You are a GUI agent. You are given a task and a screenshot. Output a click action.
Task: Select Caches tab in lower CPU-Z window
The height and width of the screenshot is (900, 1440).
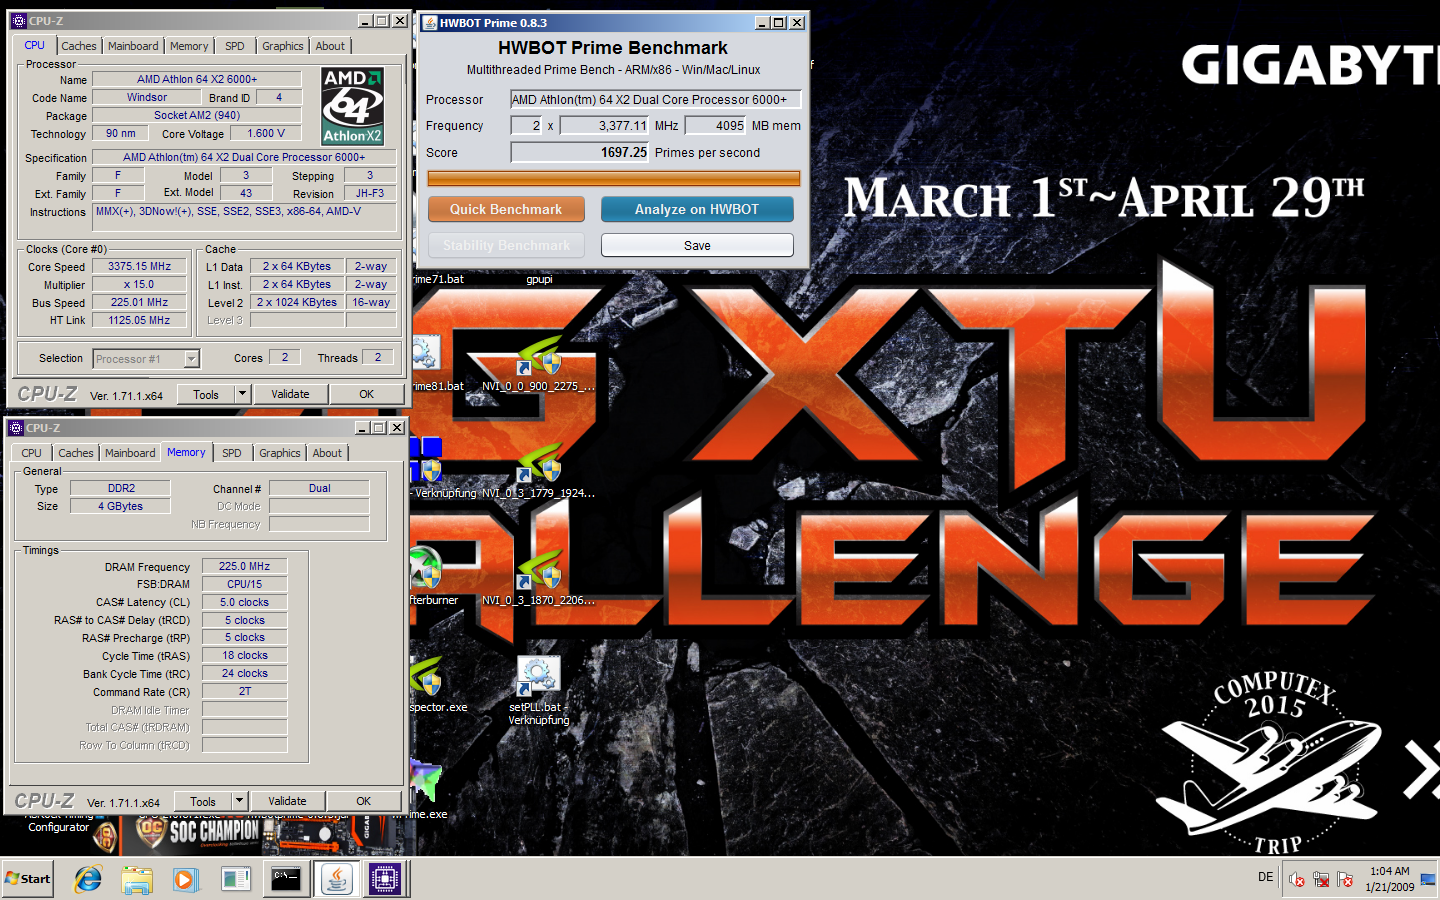coord(76,453)
